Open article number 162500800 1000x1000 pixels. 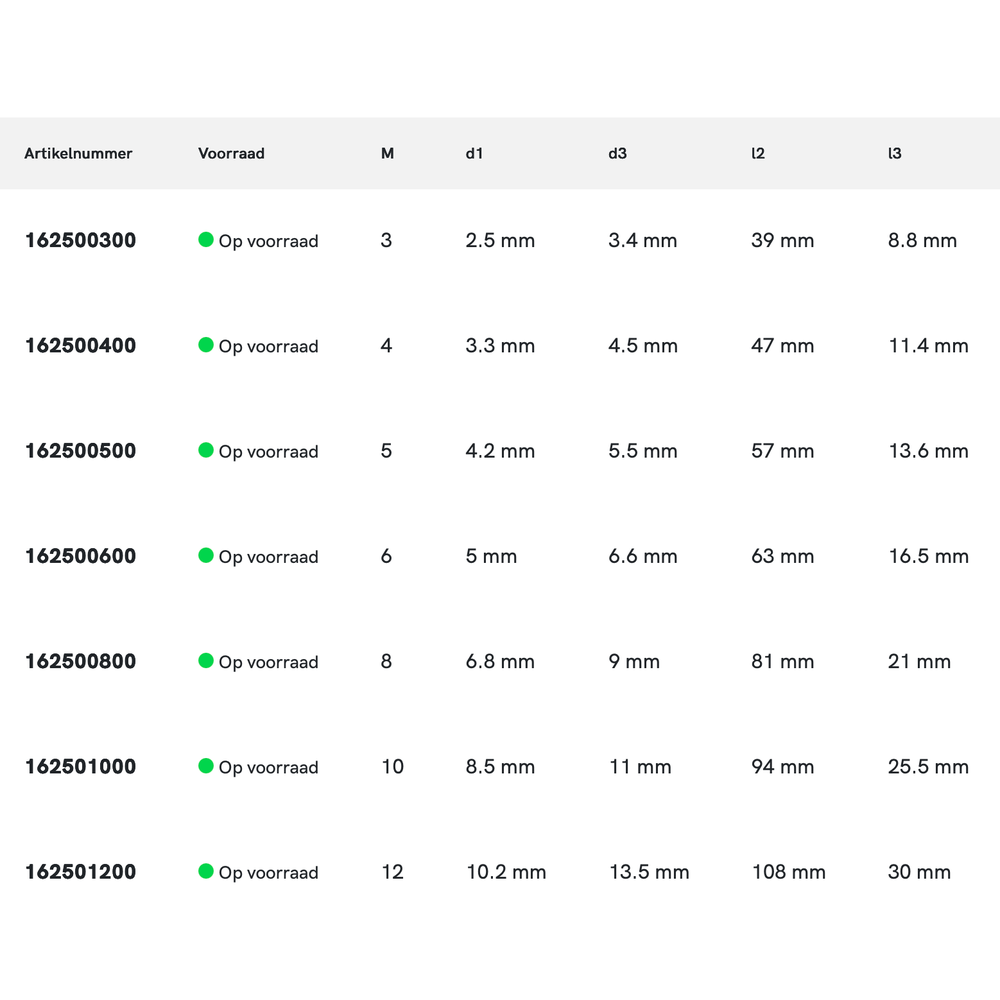point(80,661)
